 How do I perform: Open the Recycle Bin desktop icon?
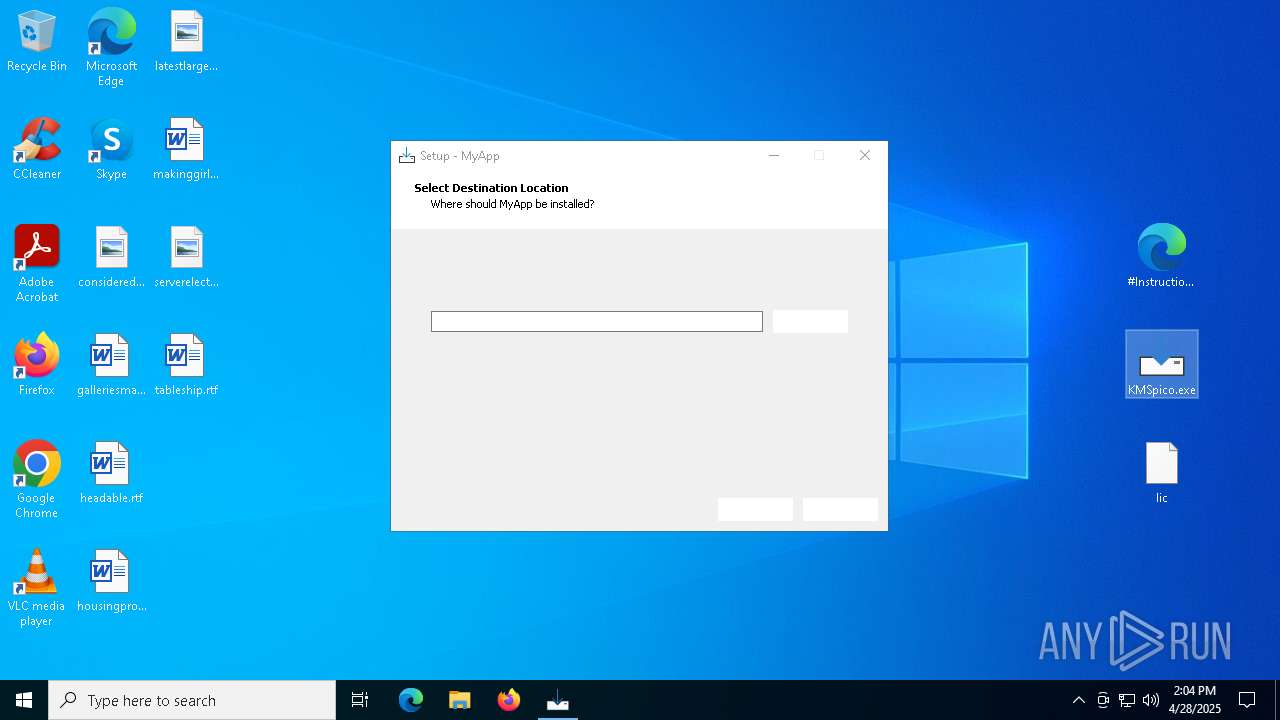tap(37, 42)
